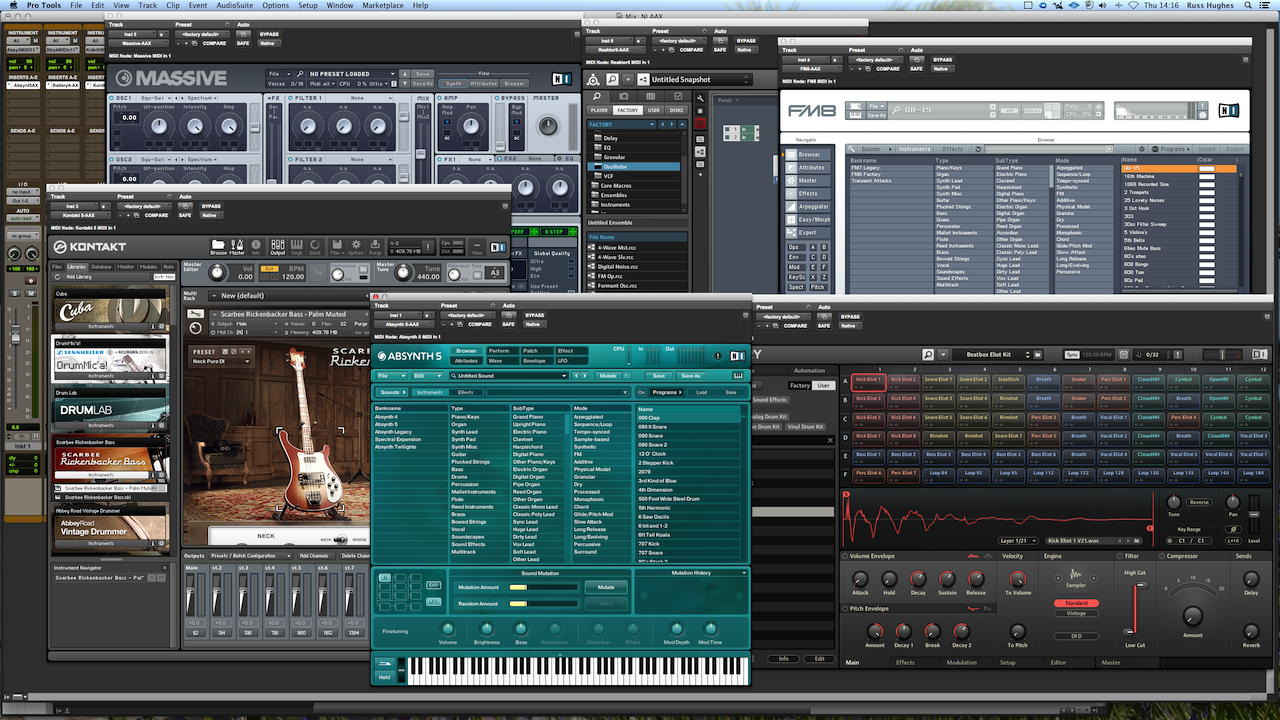1280x720 pixels.
Task: Click Save As in Massive
Action: pos(423,83)
